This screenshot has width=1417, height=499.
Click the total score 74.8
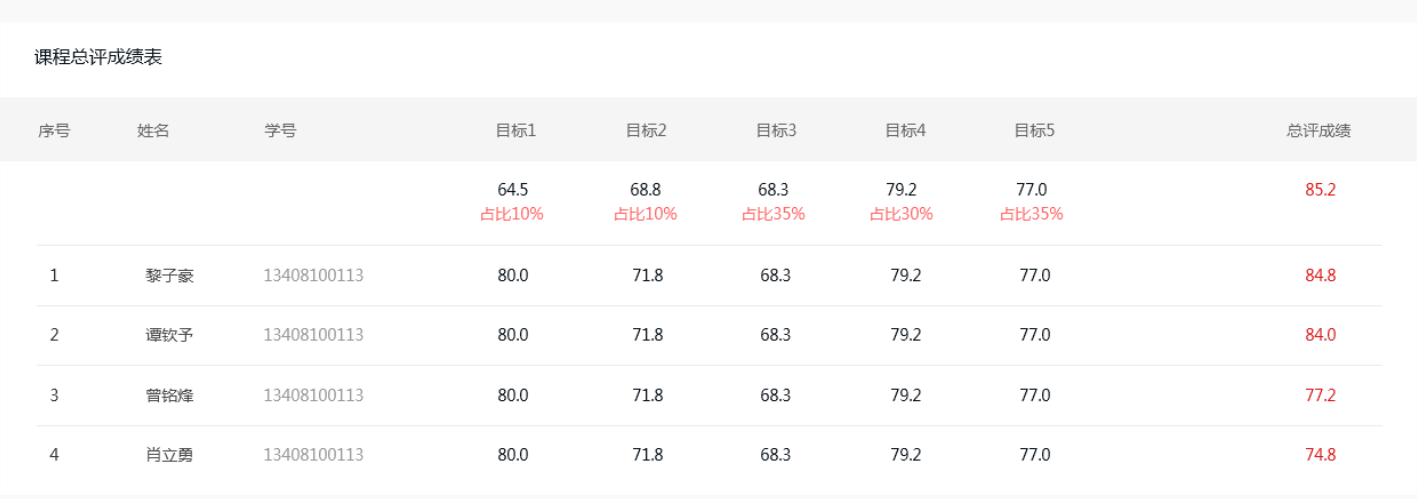[x=1320, y=455]
